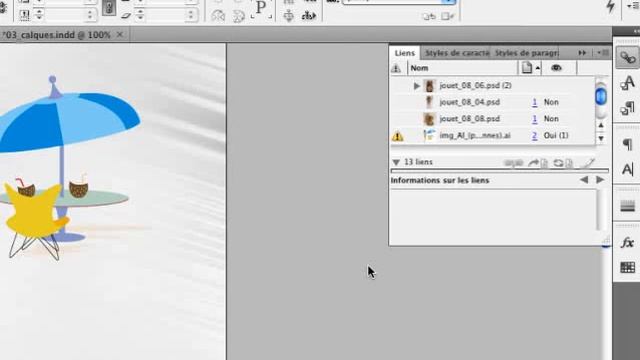Click the shear angle stepper arrows

[x=140, y=15]
